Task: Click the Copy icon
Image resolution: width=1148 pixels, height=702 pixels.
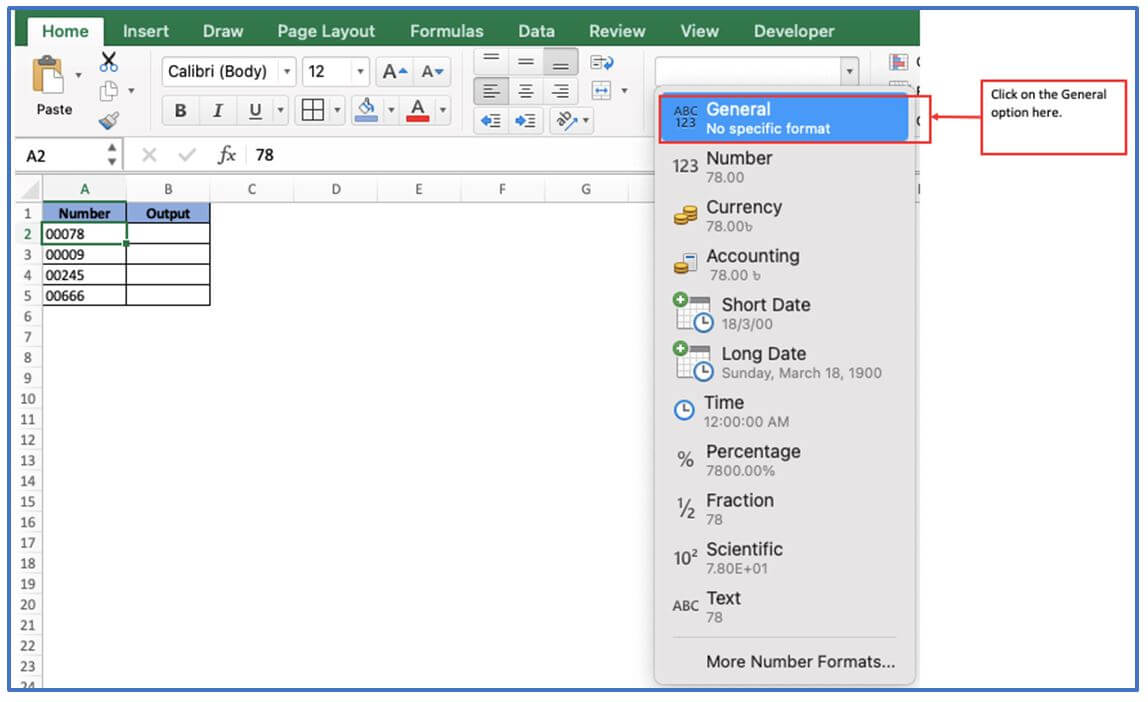Action: [x=108, y=91]
